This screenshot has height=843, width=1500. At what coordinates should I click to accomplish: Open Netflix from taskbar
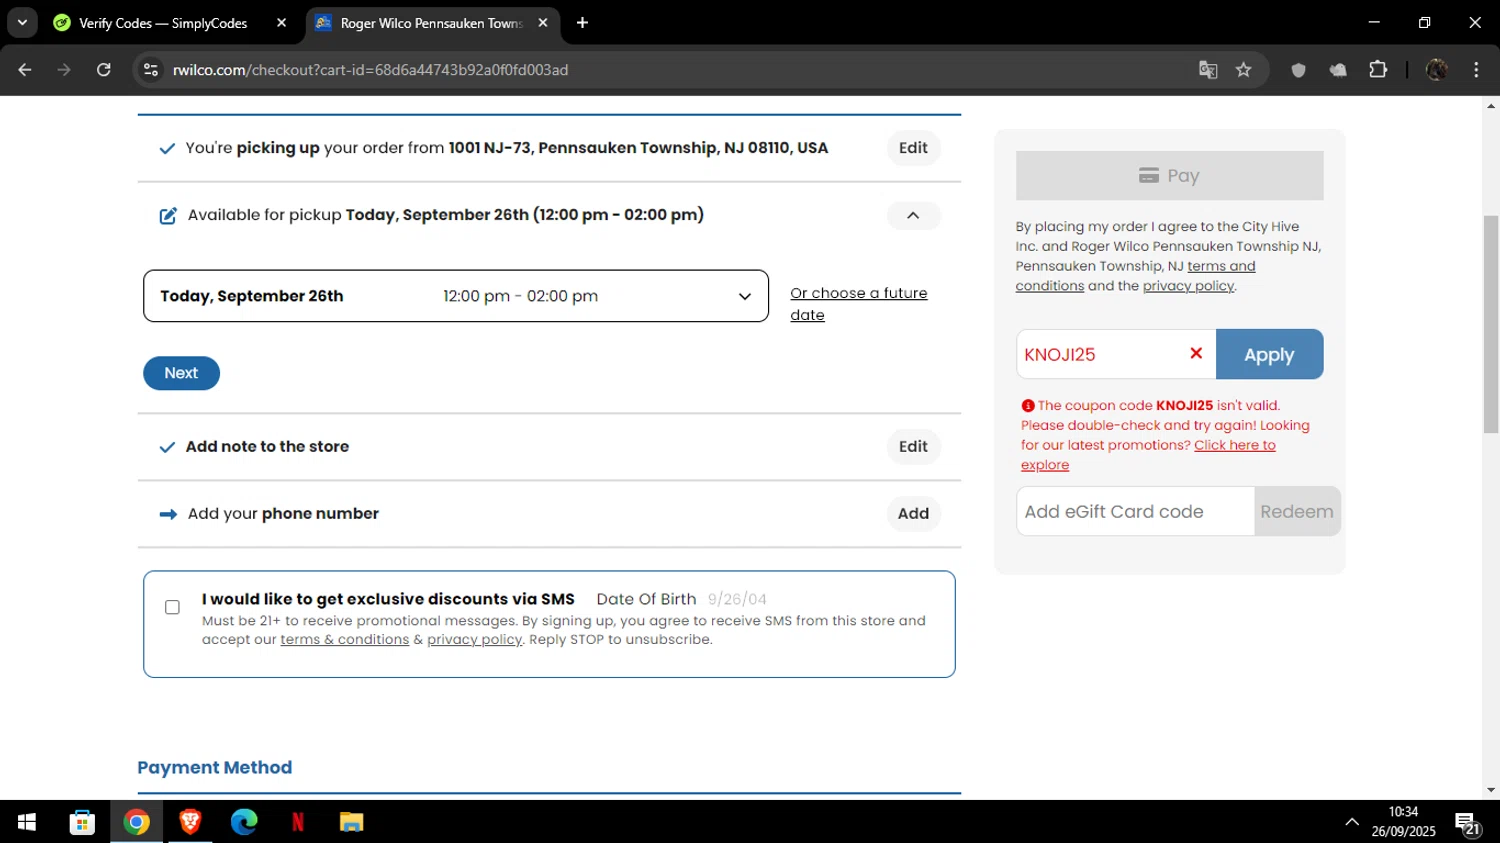tap(298, 822)
